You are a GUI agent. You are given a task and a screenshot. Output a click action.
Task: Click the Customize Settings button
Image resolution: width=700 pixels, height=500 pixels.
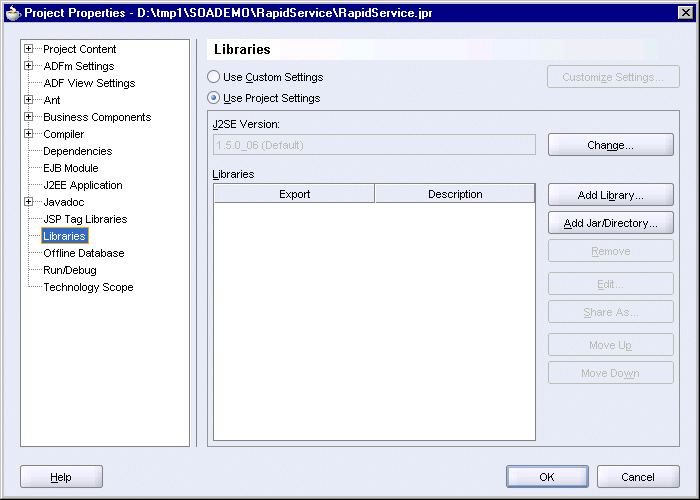pos(613,77)
